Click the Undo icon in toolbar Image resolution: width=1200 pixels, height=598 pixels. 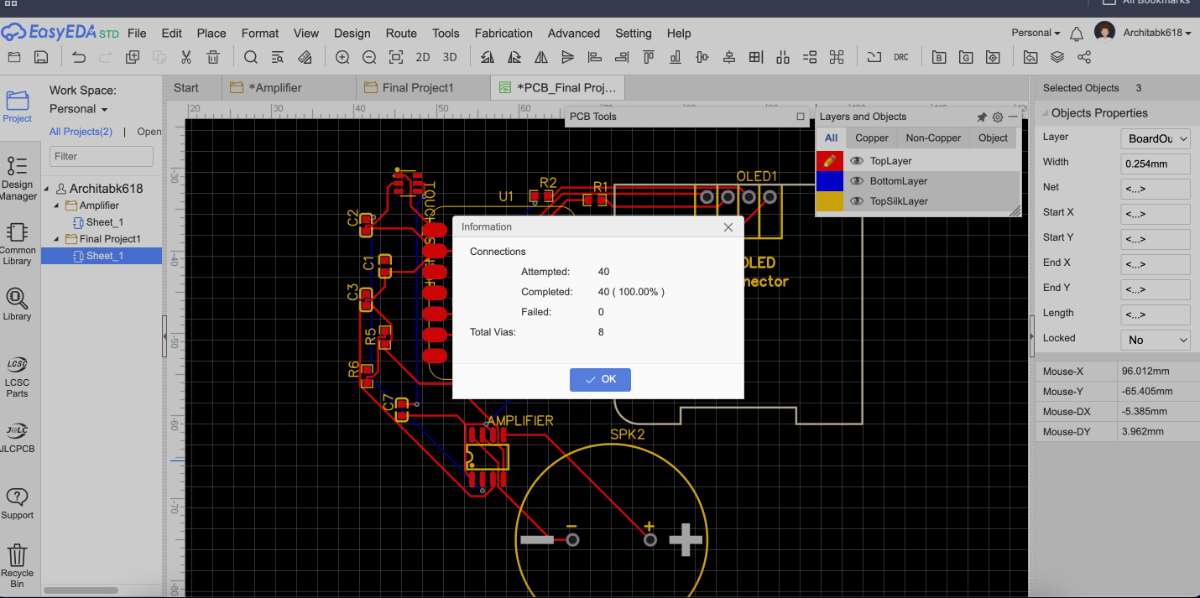pos(79,57)
